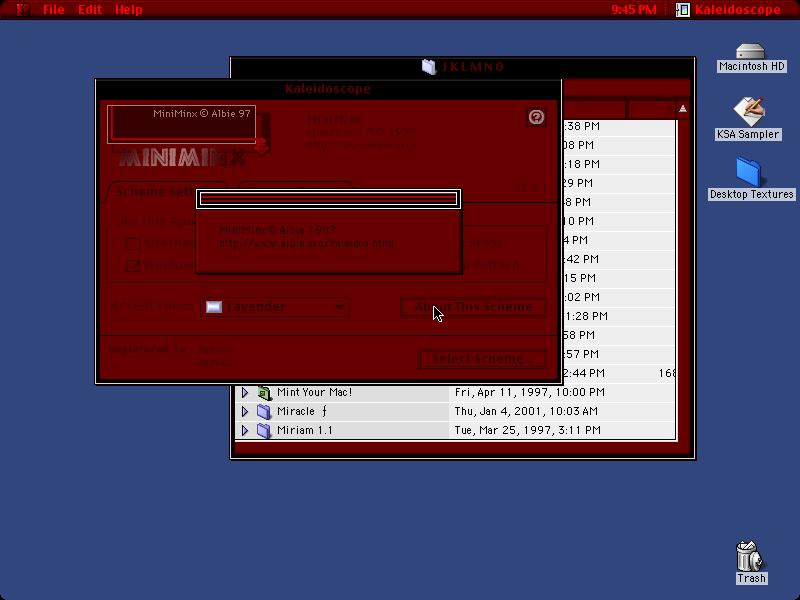Open the Apple menu icon

pyautogui.click(x=22, y=9)
